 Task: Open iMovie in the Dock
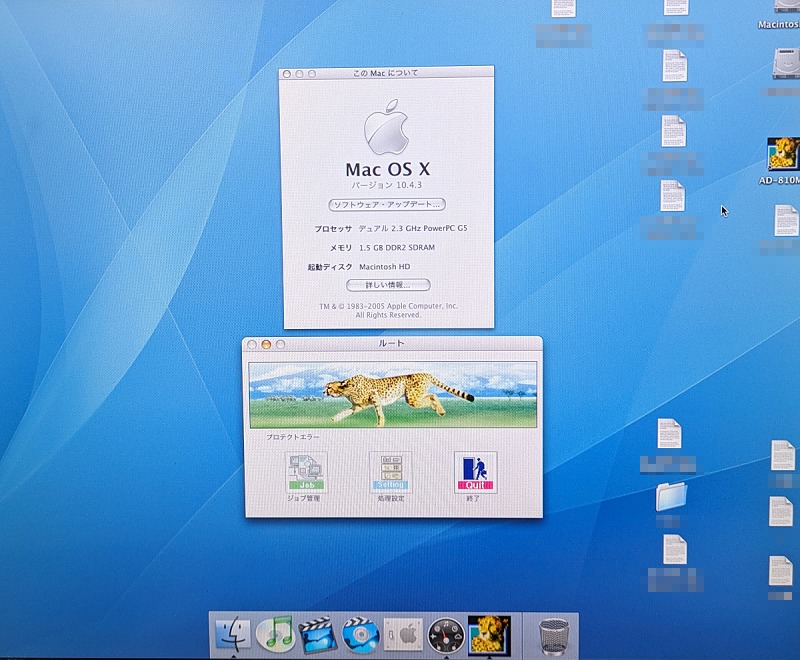click(x=317, y=634)
